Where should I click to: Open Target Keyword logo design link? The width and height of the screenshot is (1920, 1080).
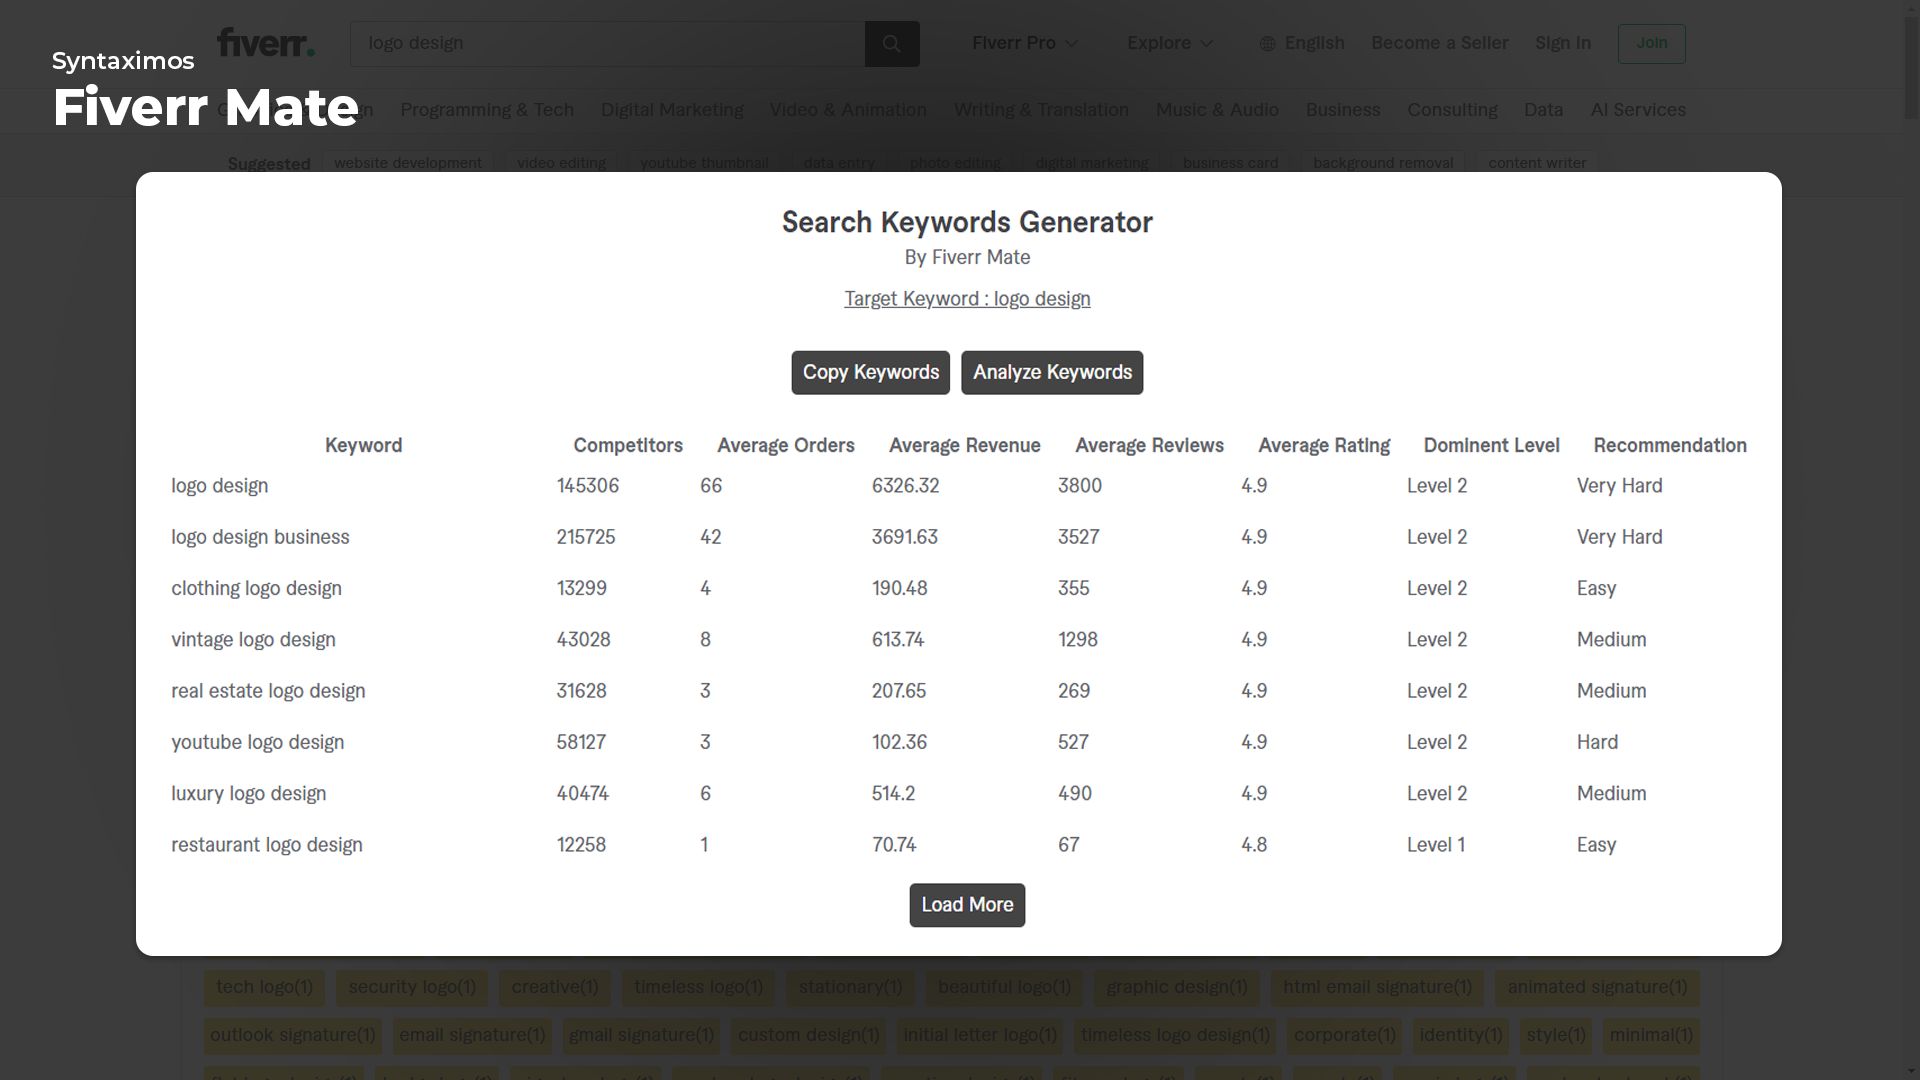click(x=966, y=299)
